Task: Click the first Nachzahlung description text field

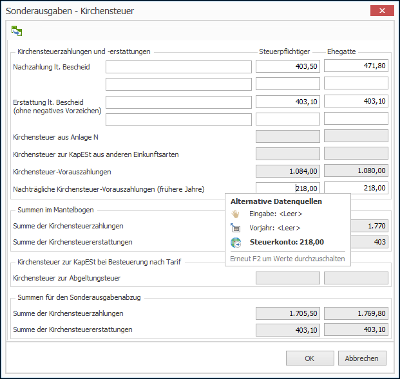Action: click(179, 67)
